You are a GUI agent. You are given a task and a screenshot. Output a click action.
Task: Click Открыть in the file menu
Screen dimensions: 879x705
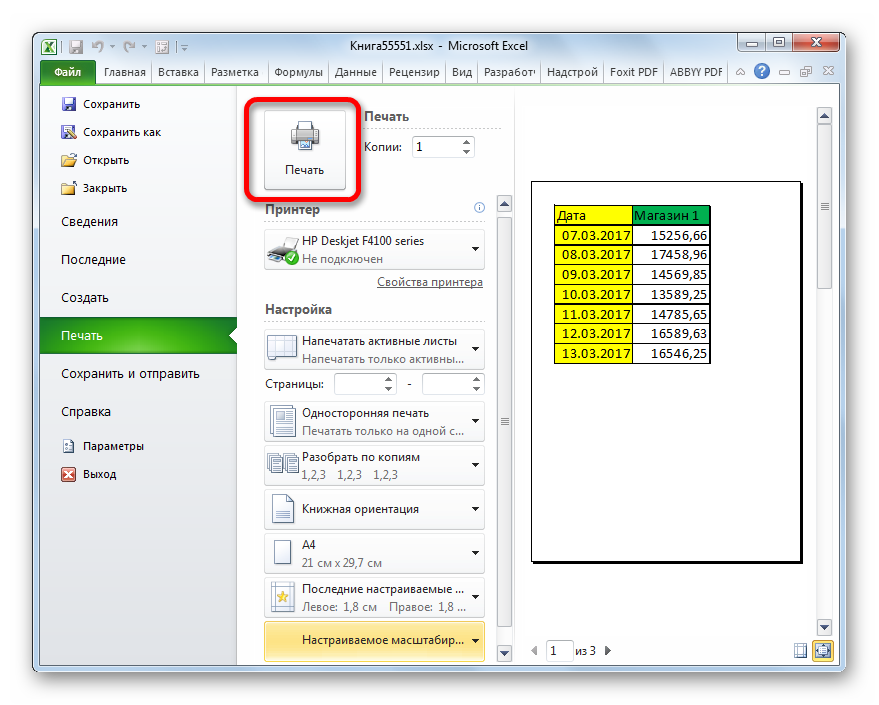(x=95, y=160)
